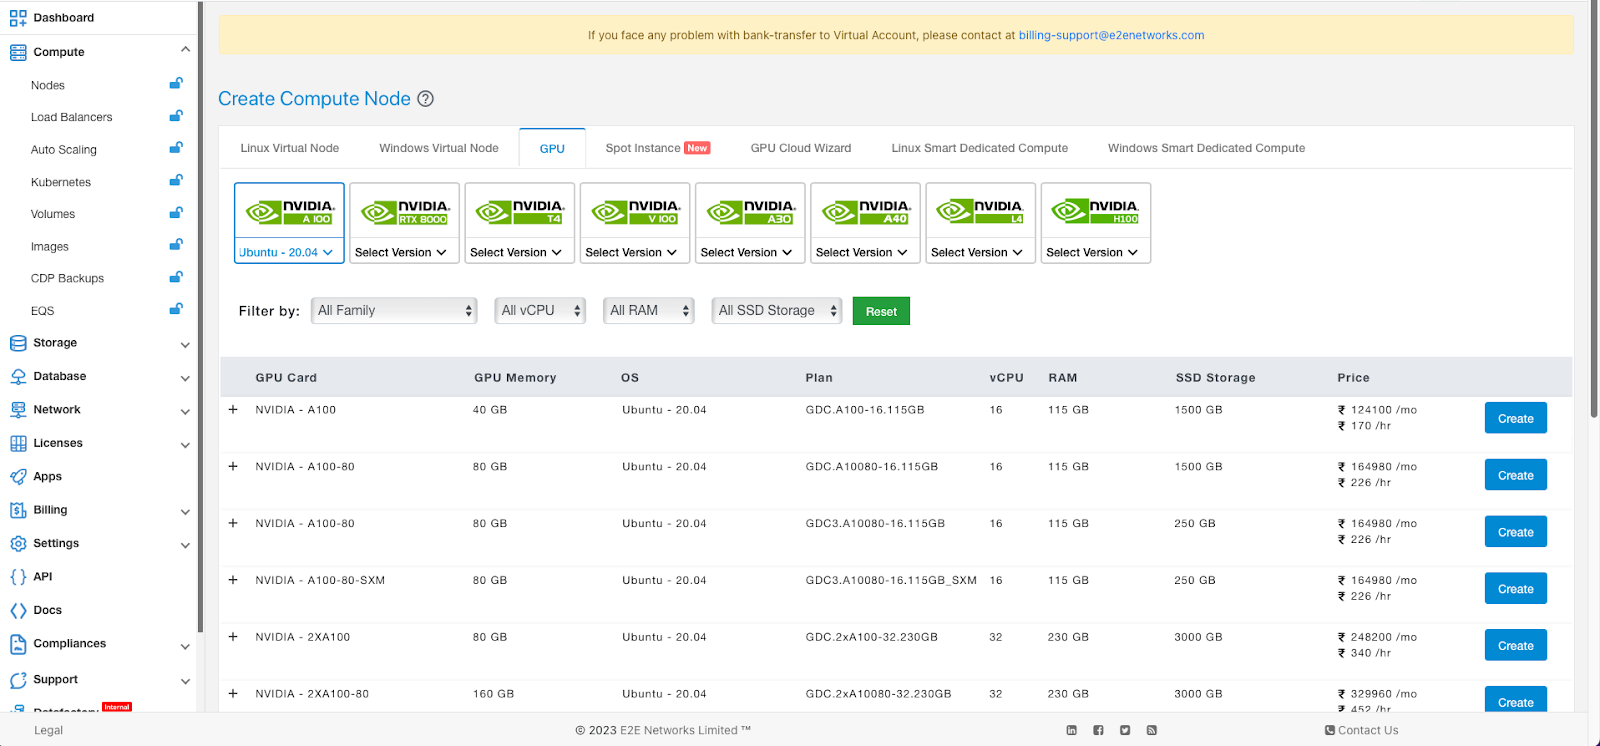Collapse the Compute section chevron
The width and height of the screenshot is (1600, 746).
pos(185,50)
